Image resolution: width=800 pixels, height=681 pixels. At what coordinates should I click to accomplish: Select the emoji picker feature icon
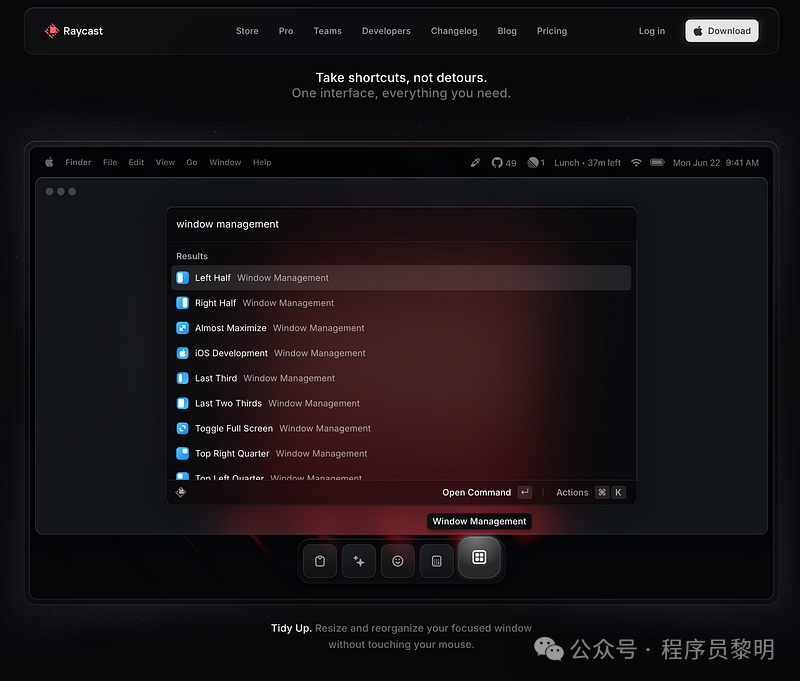click(x=397, y=561)
